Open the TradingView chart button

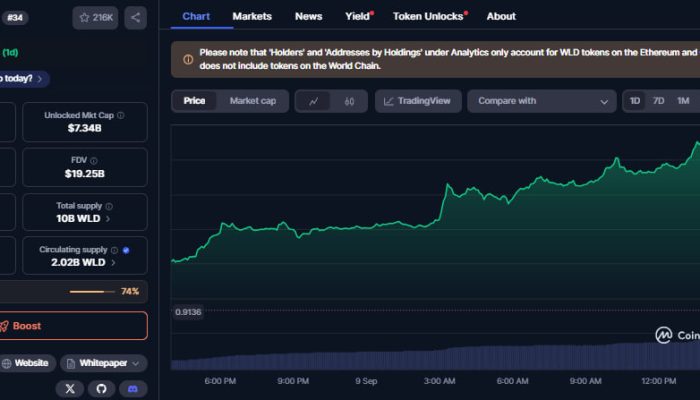[x=419, y=101]
